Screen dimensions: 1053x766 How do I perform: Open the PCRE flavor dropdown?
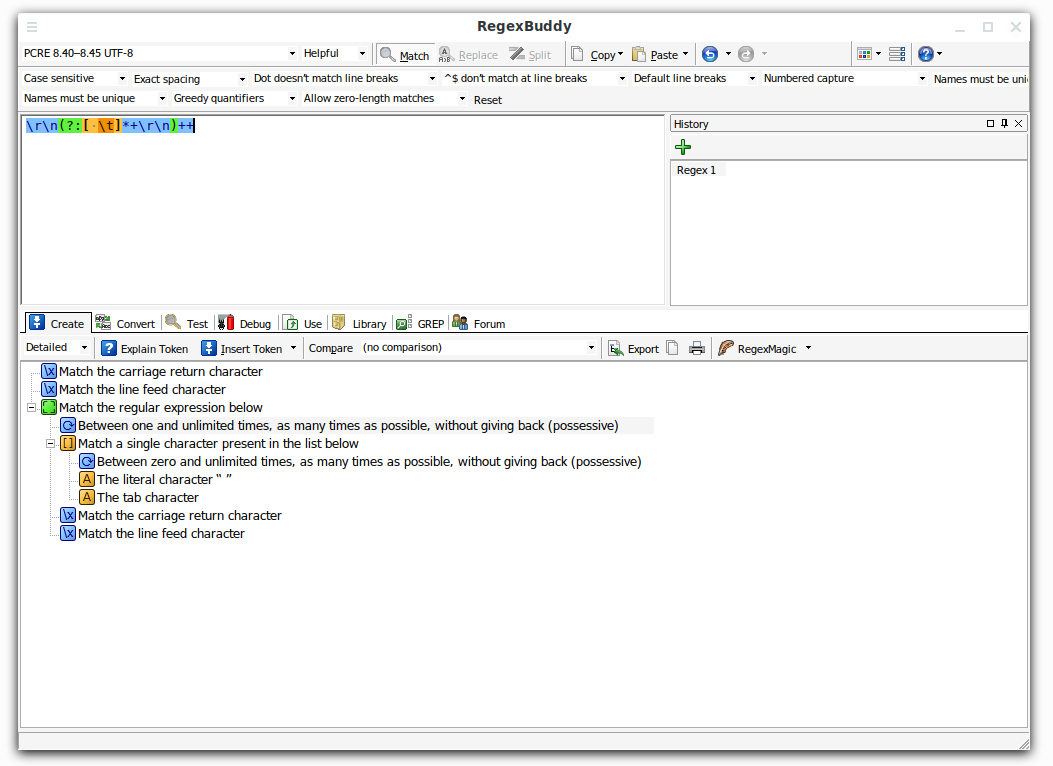click(x=291, y=53)
